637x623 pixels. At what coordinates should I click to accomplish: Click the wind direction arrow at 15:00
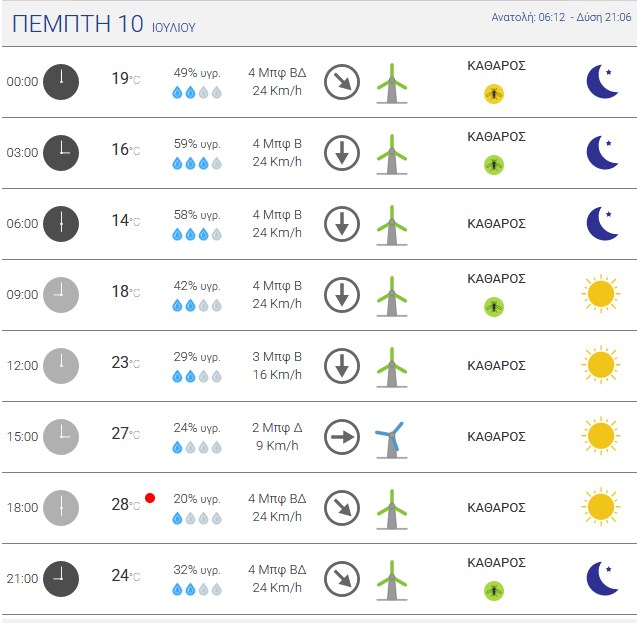click(x=342, y=437)
